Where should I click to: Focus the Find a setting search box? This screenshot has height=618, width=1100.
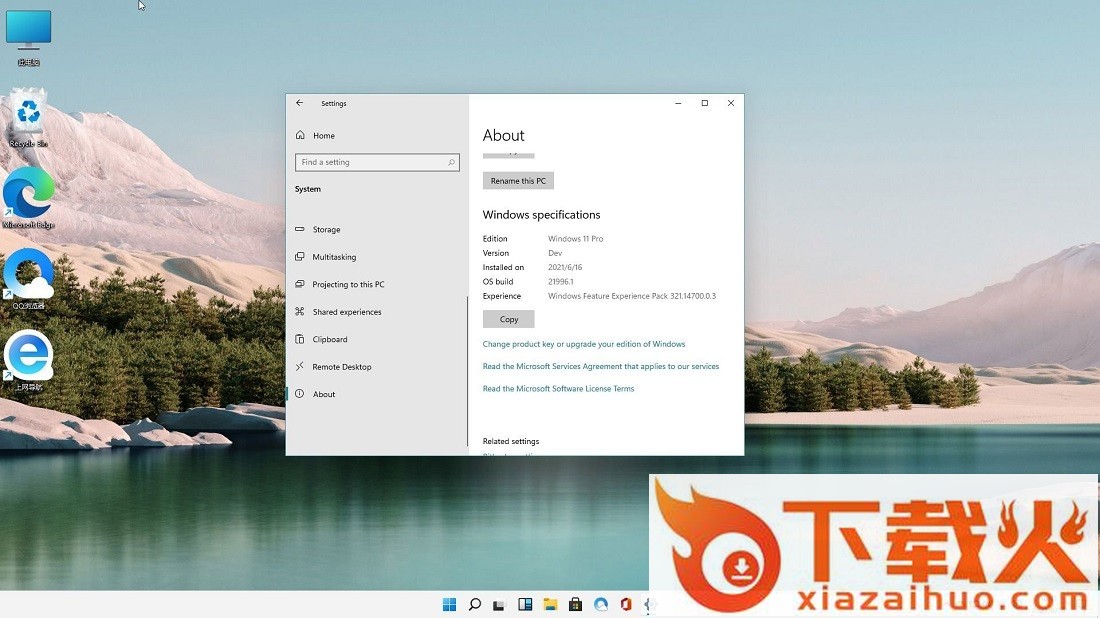point(377,162)
